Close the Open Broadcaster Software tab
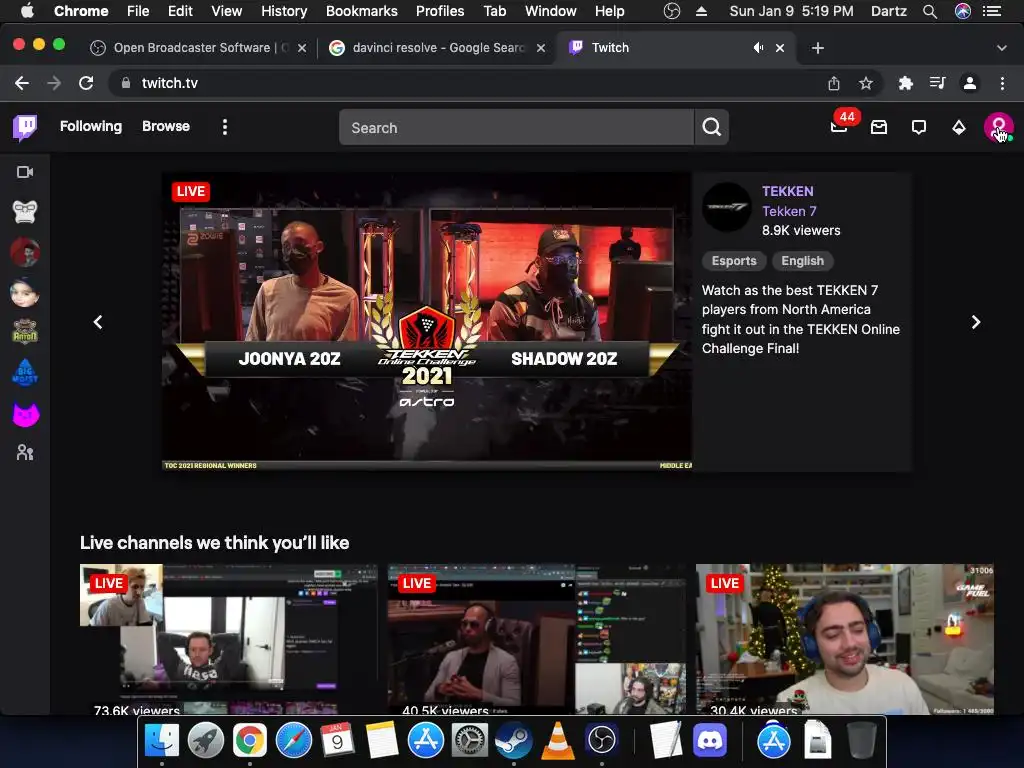1024x768 pixels. [302, 48]
